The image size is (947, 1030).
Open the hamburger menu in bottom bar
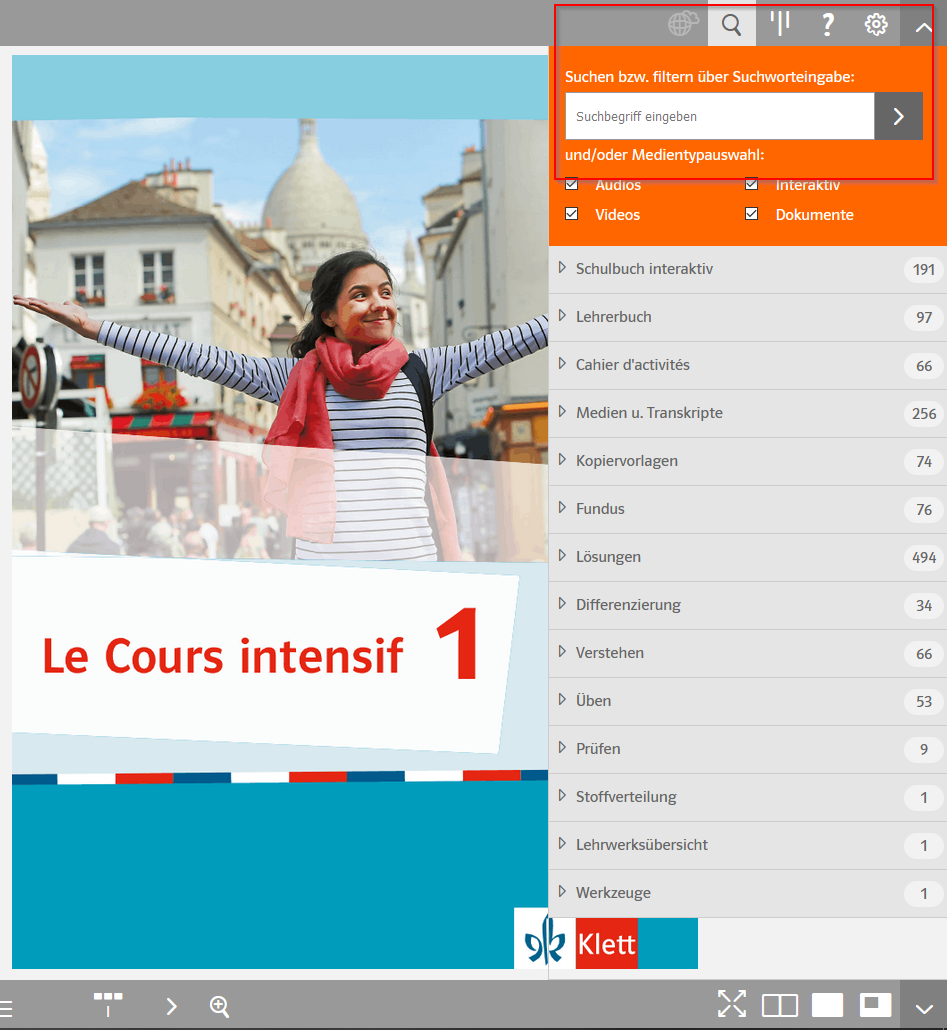tap(7, 1006)
